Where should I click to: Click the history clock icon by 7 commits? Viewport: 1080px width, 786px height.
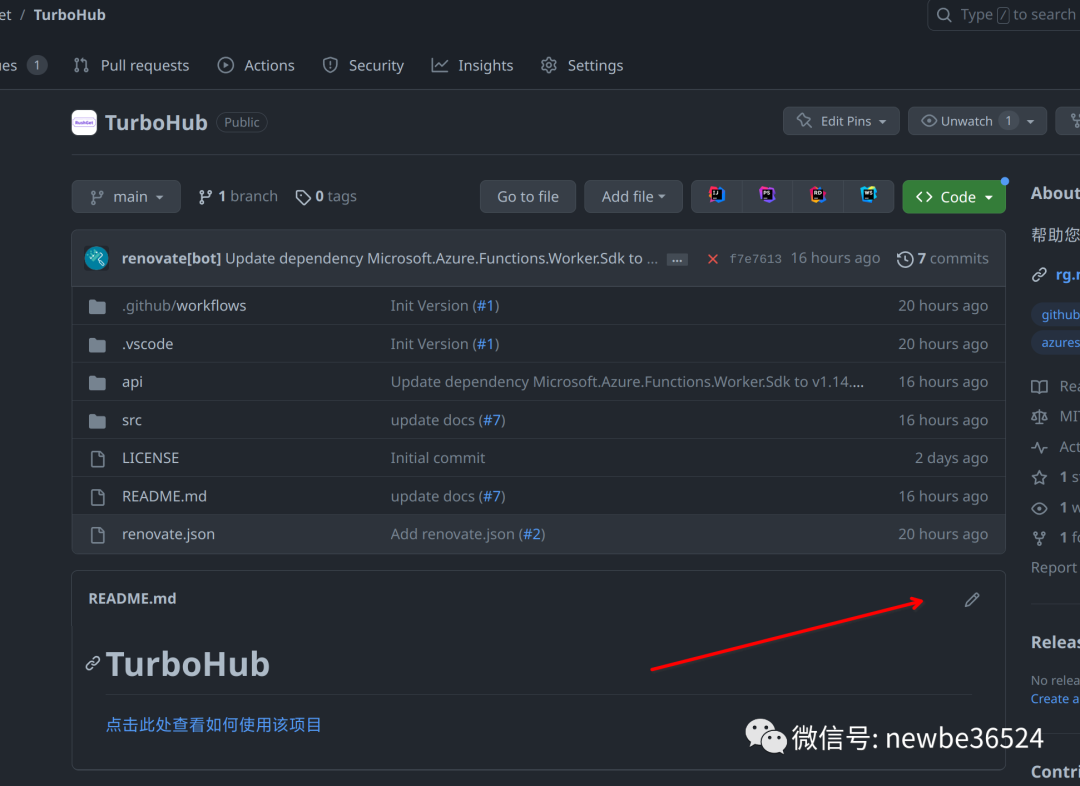tap(905, 259)
